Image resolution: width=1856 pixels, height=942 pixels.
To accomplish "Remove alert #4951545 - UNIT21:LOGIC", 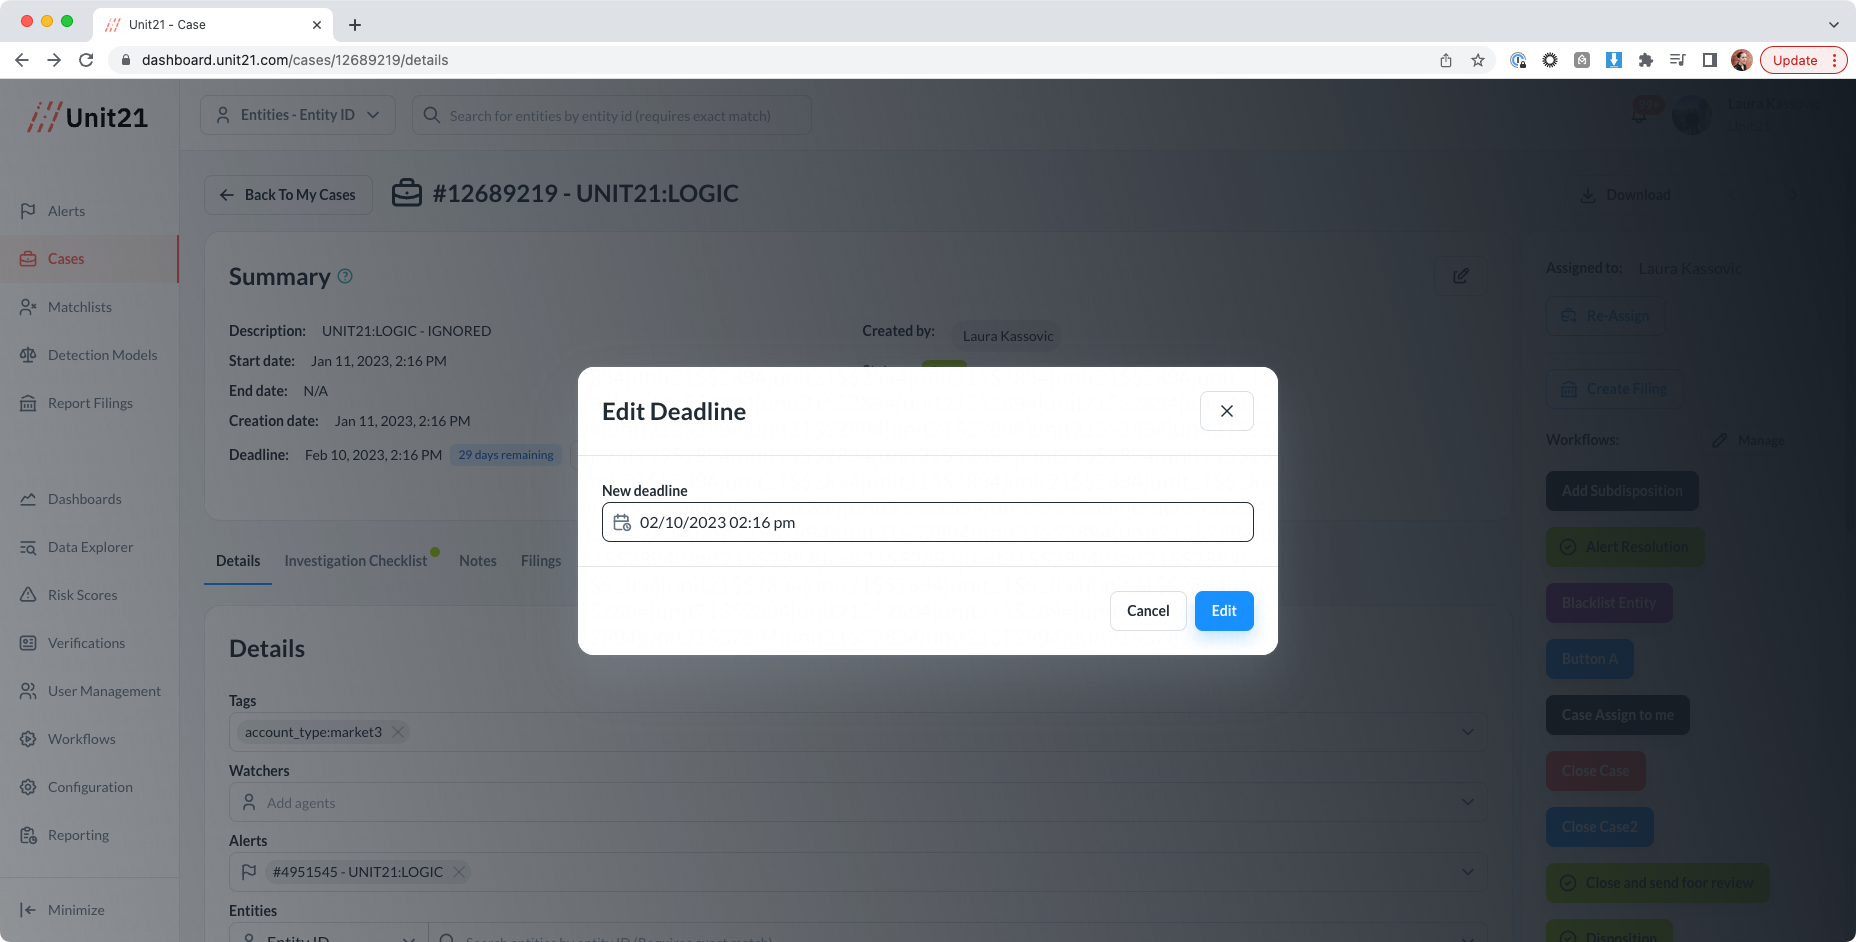I will (459, 872).
